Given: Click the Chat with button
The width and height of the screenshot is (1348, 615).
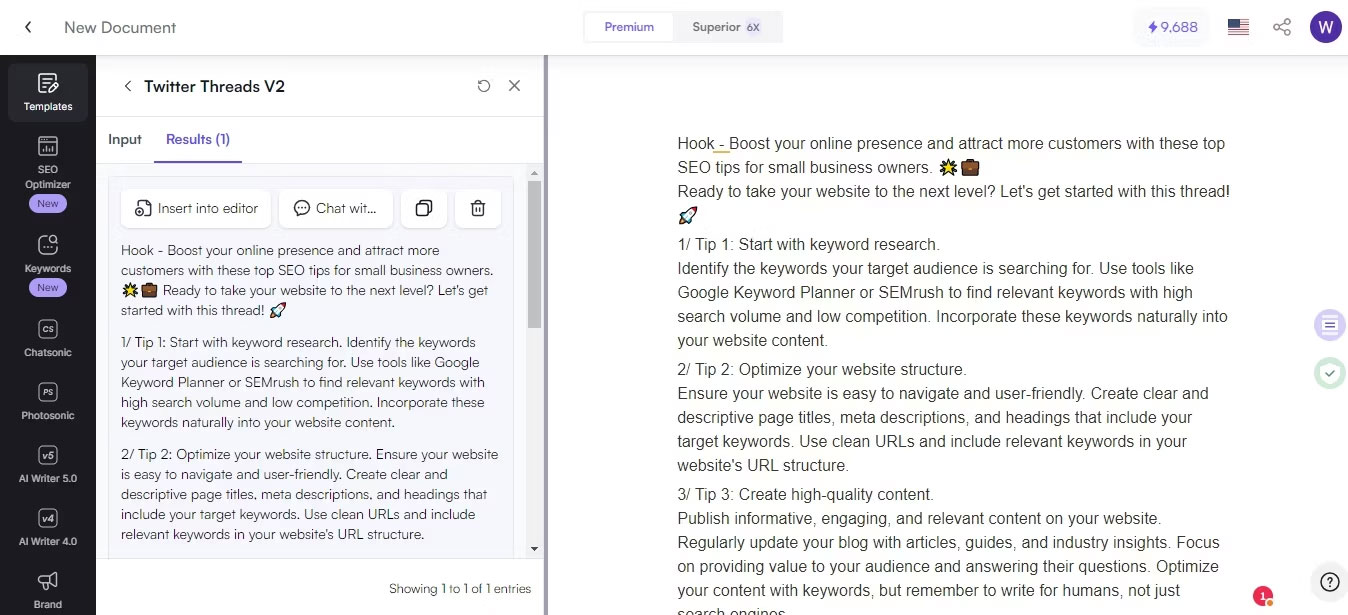Looking at the screenshot, I should pos(335,208).
